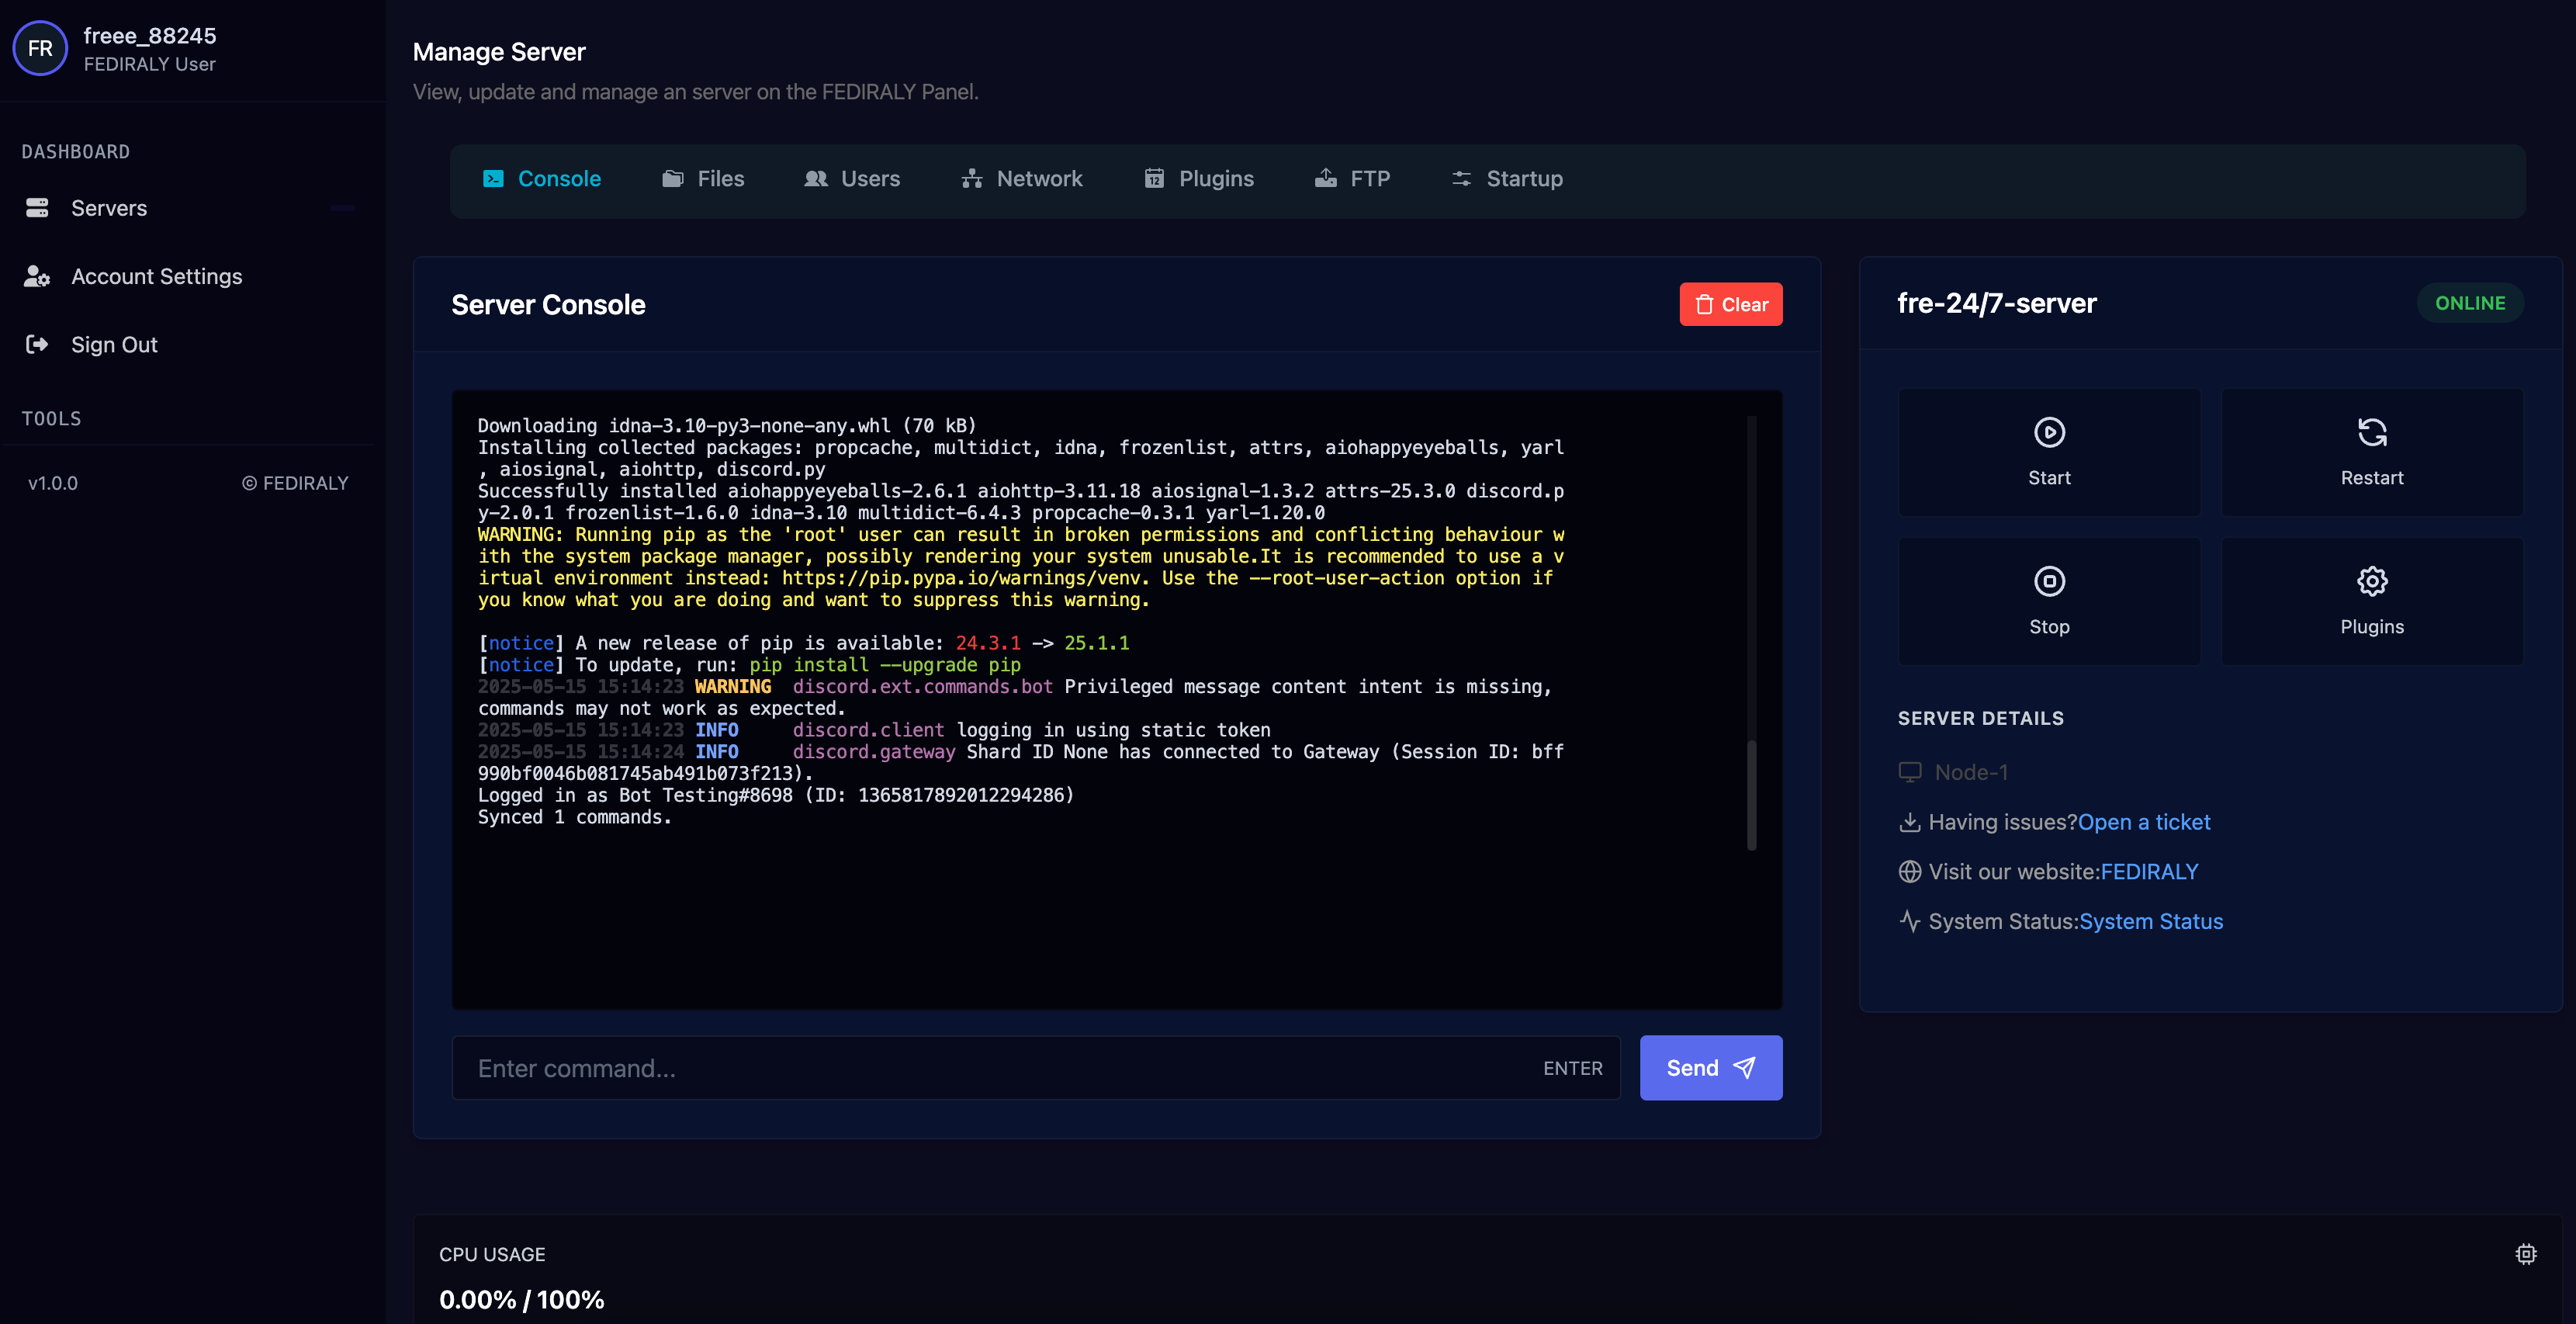Screen dimensions: 2576x1324
Task: Open the Console tab
Action: [542, 179]
